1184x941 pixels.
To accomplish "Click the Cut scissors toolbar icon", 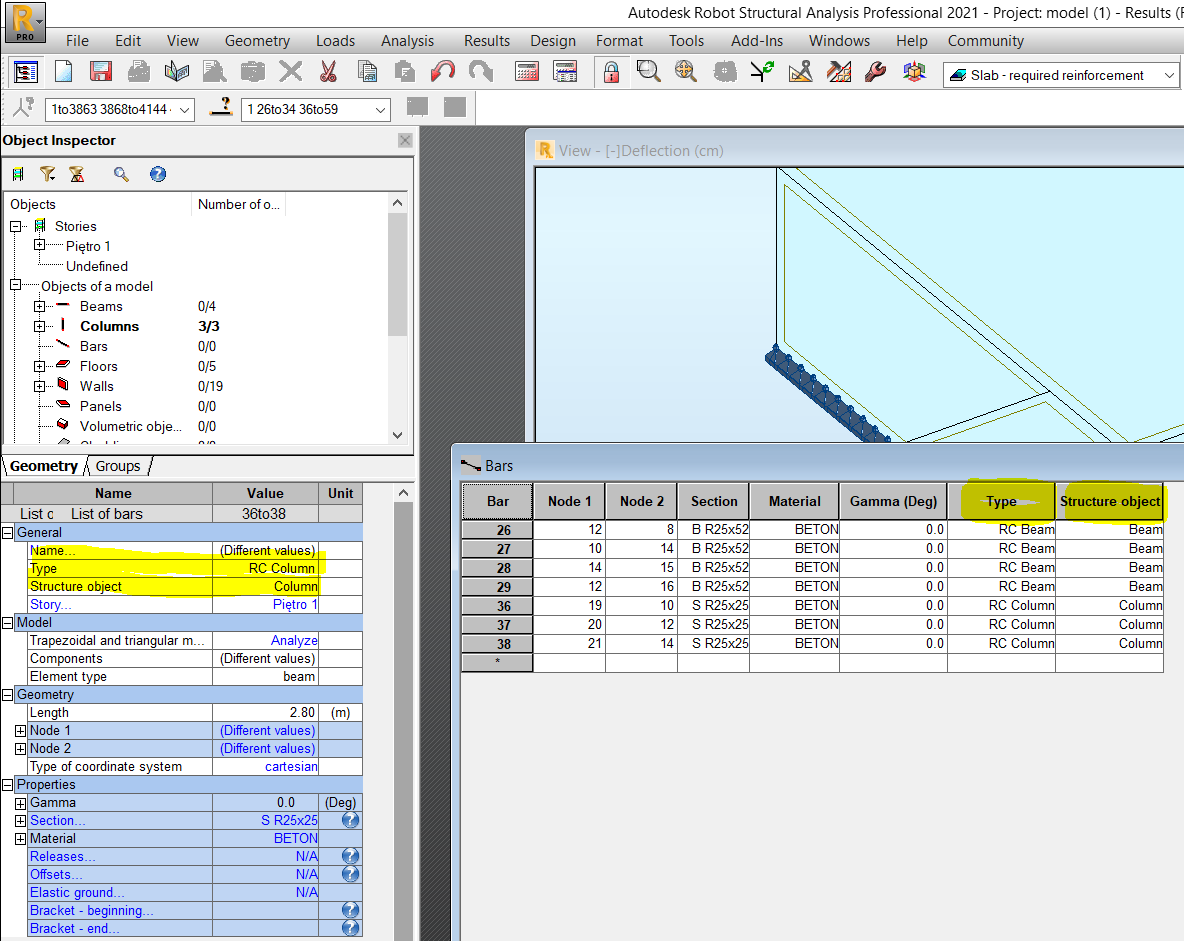I will [x=326, y=71].
